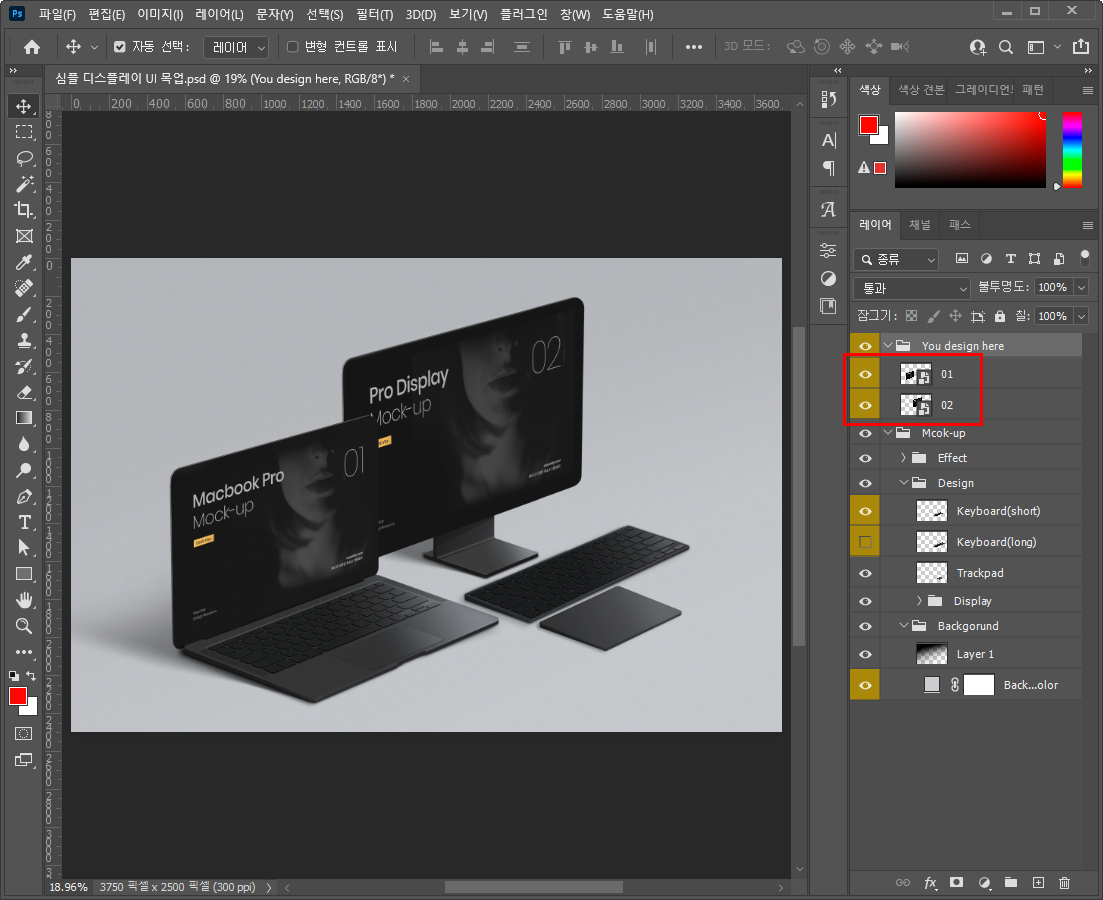Screen dimensions: 1103x900
Task: Select the Horizontal Type tool
Action: [24, 522]
